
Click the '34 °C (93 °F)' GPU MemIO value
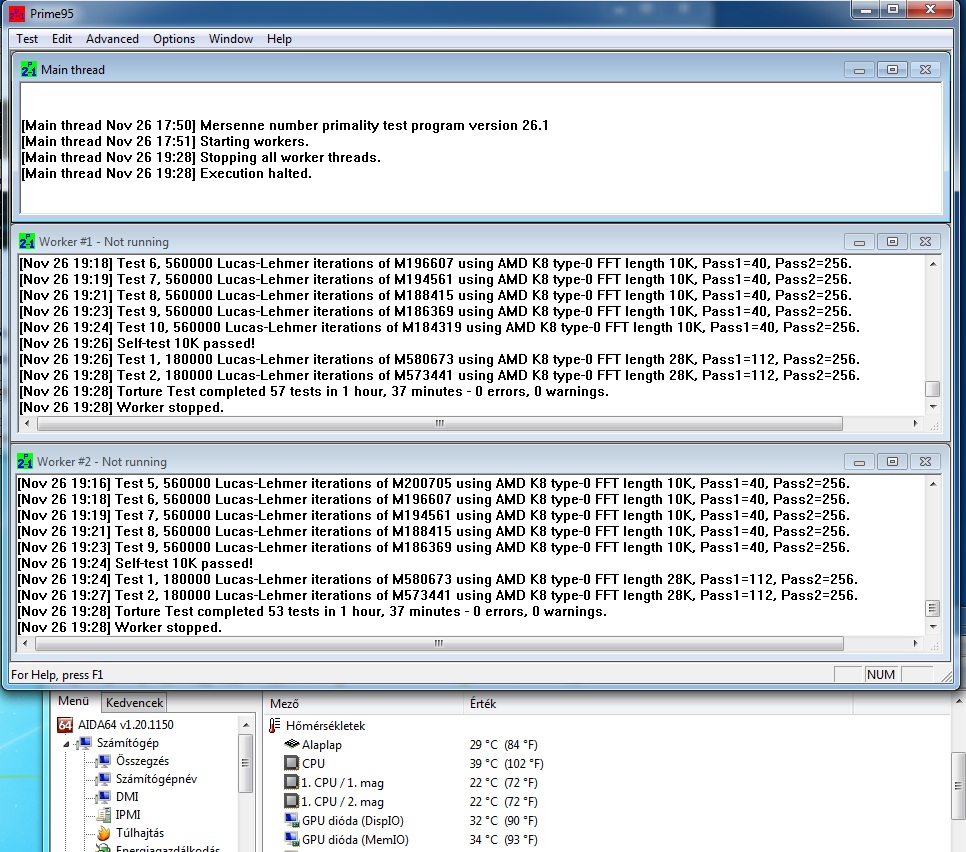[x=503, y=839]
